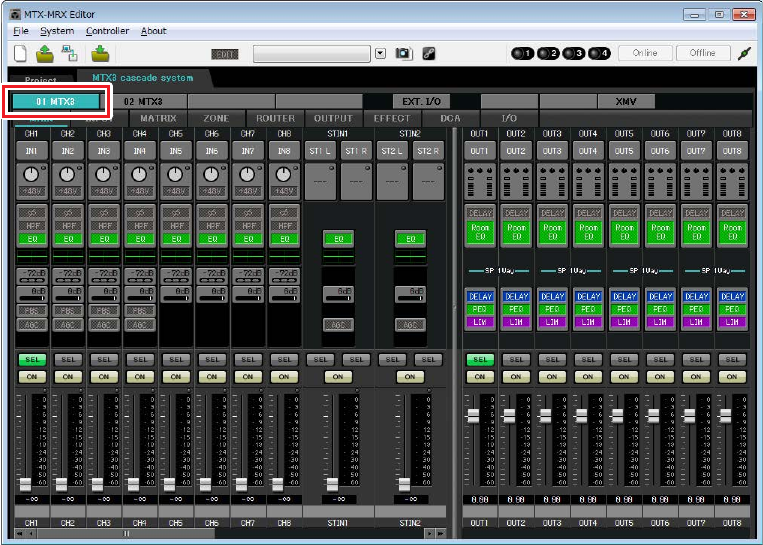Switch to the EFFECT tab
763x545 pixels.
(x=392, y=118)
